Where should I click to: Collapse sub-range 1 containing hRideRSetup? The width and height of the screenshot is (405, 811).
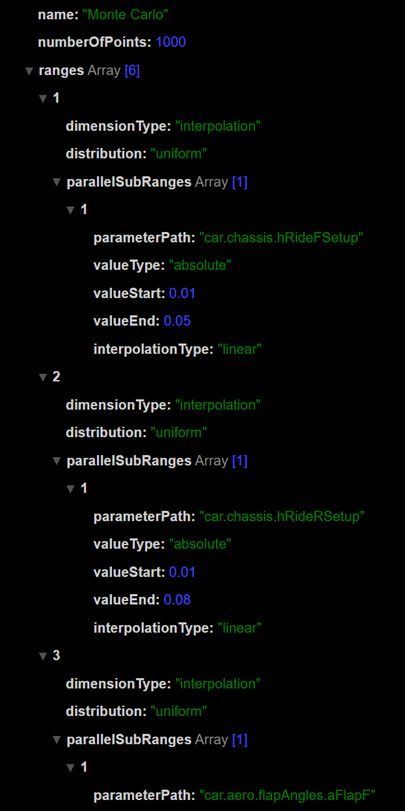pos(71,489)
